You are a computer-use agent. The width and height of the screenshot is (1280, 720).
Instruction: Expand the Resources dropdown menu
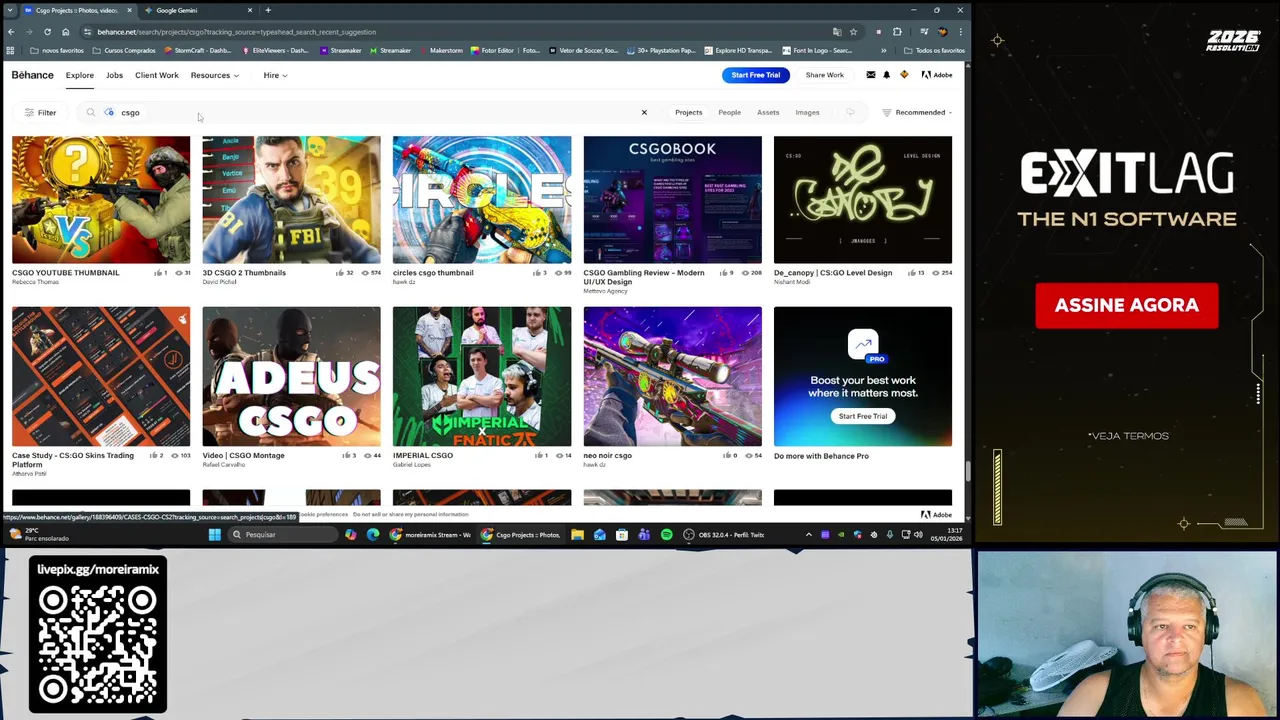pyautogui.click(x=214, y=75)
